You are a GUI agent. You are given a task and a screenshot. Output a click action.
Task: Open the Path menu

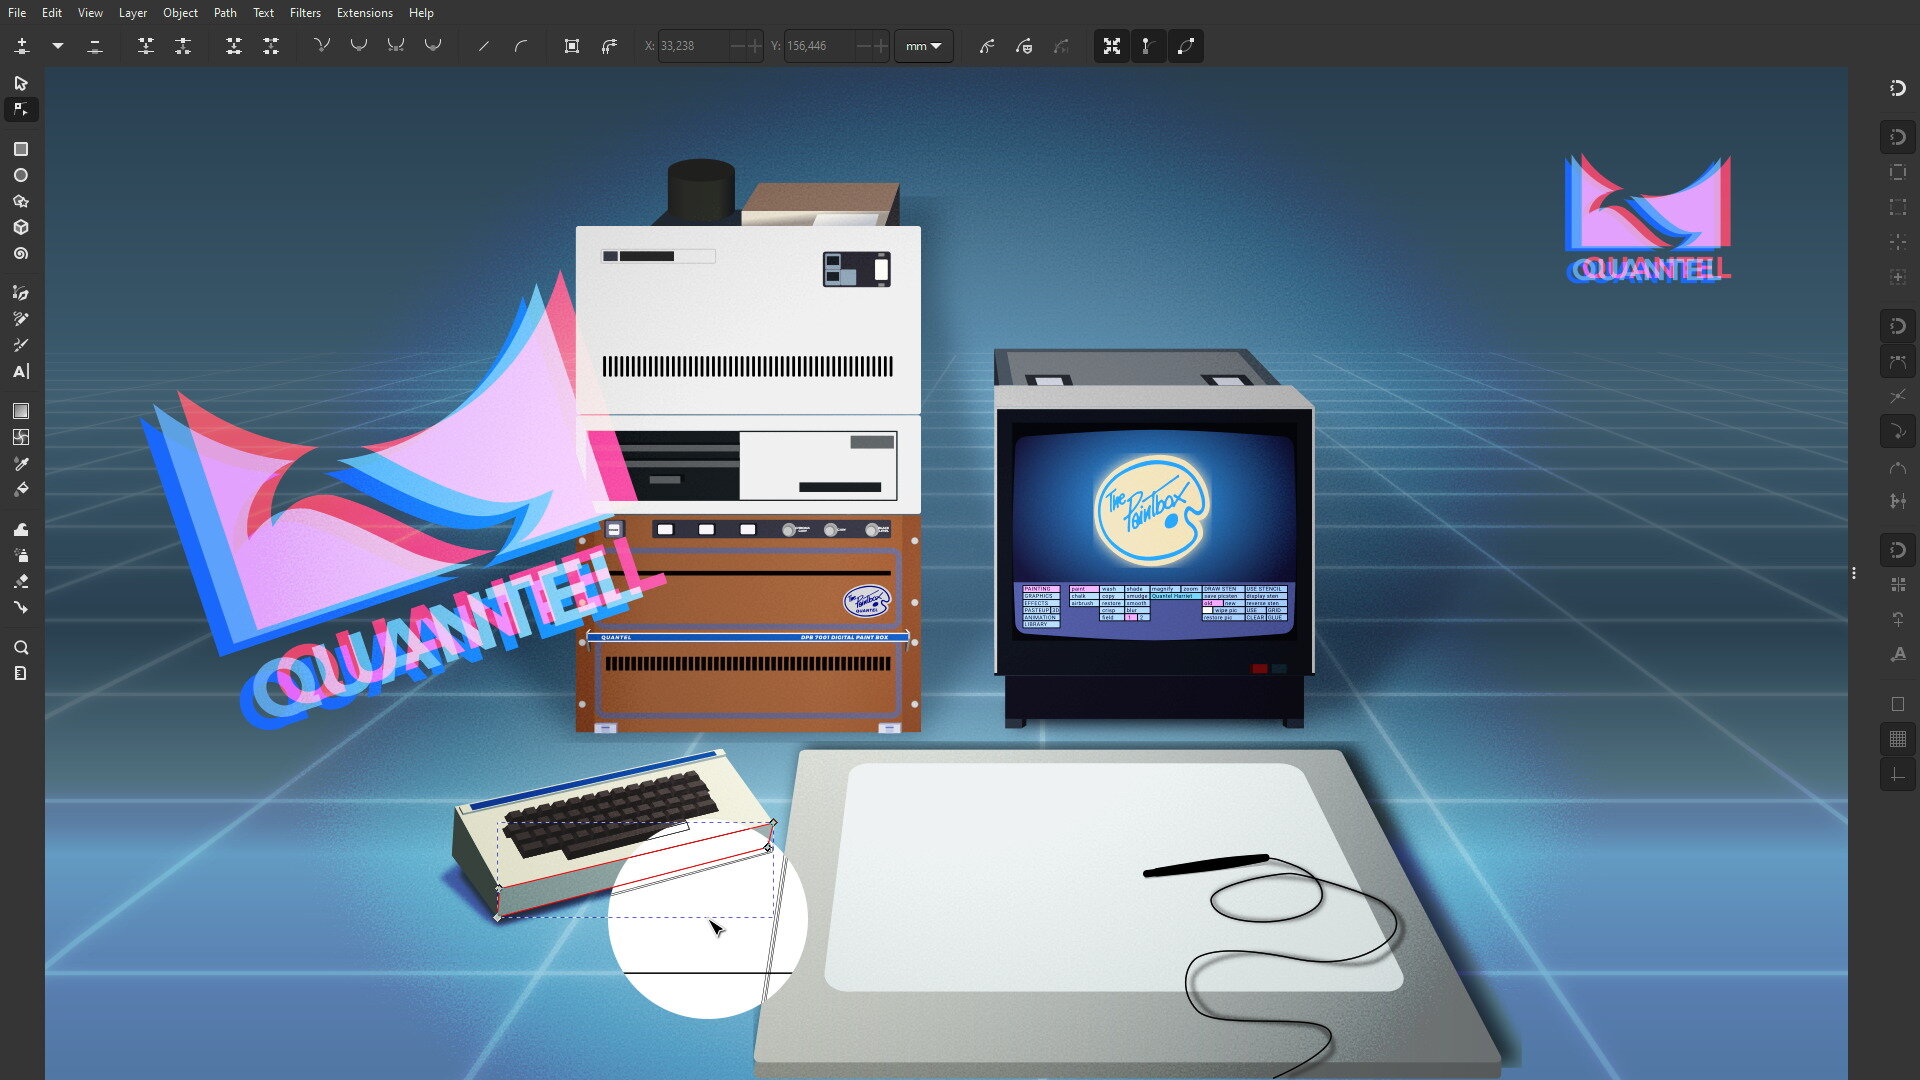coord(225,13)
